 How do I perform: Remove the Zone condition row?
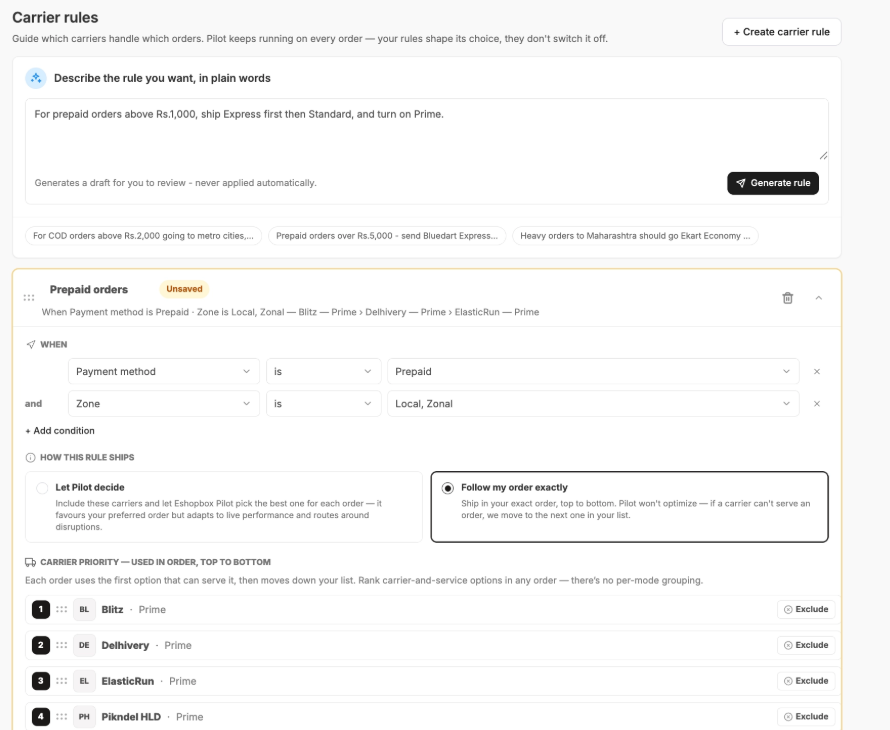coord(817,404)
